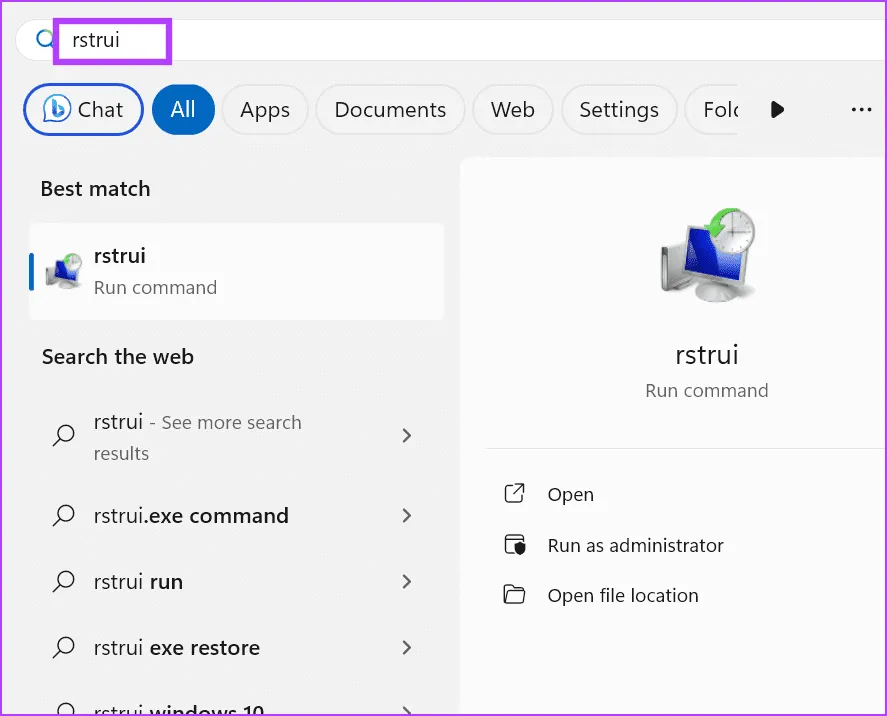Viewport: 887px width, 716px height.
Task: Click the search magnifier icon in search box
Action: (43, 39)
